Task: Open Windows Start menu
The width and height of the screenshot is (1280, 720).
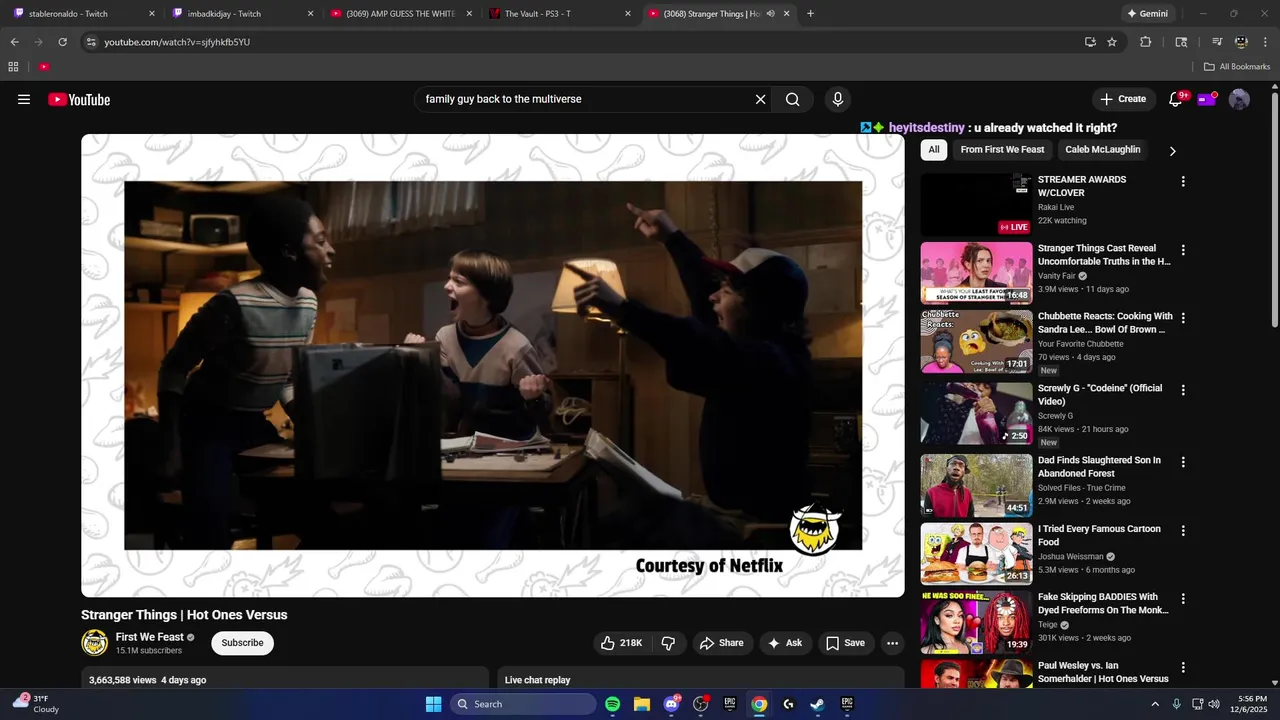Action: (x=433, y=704)
